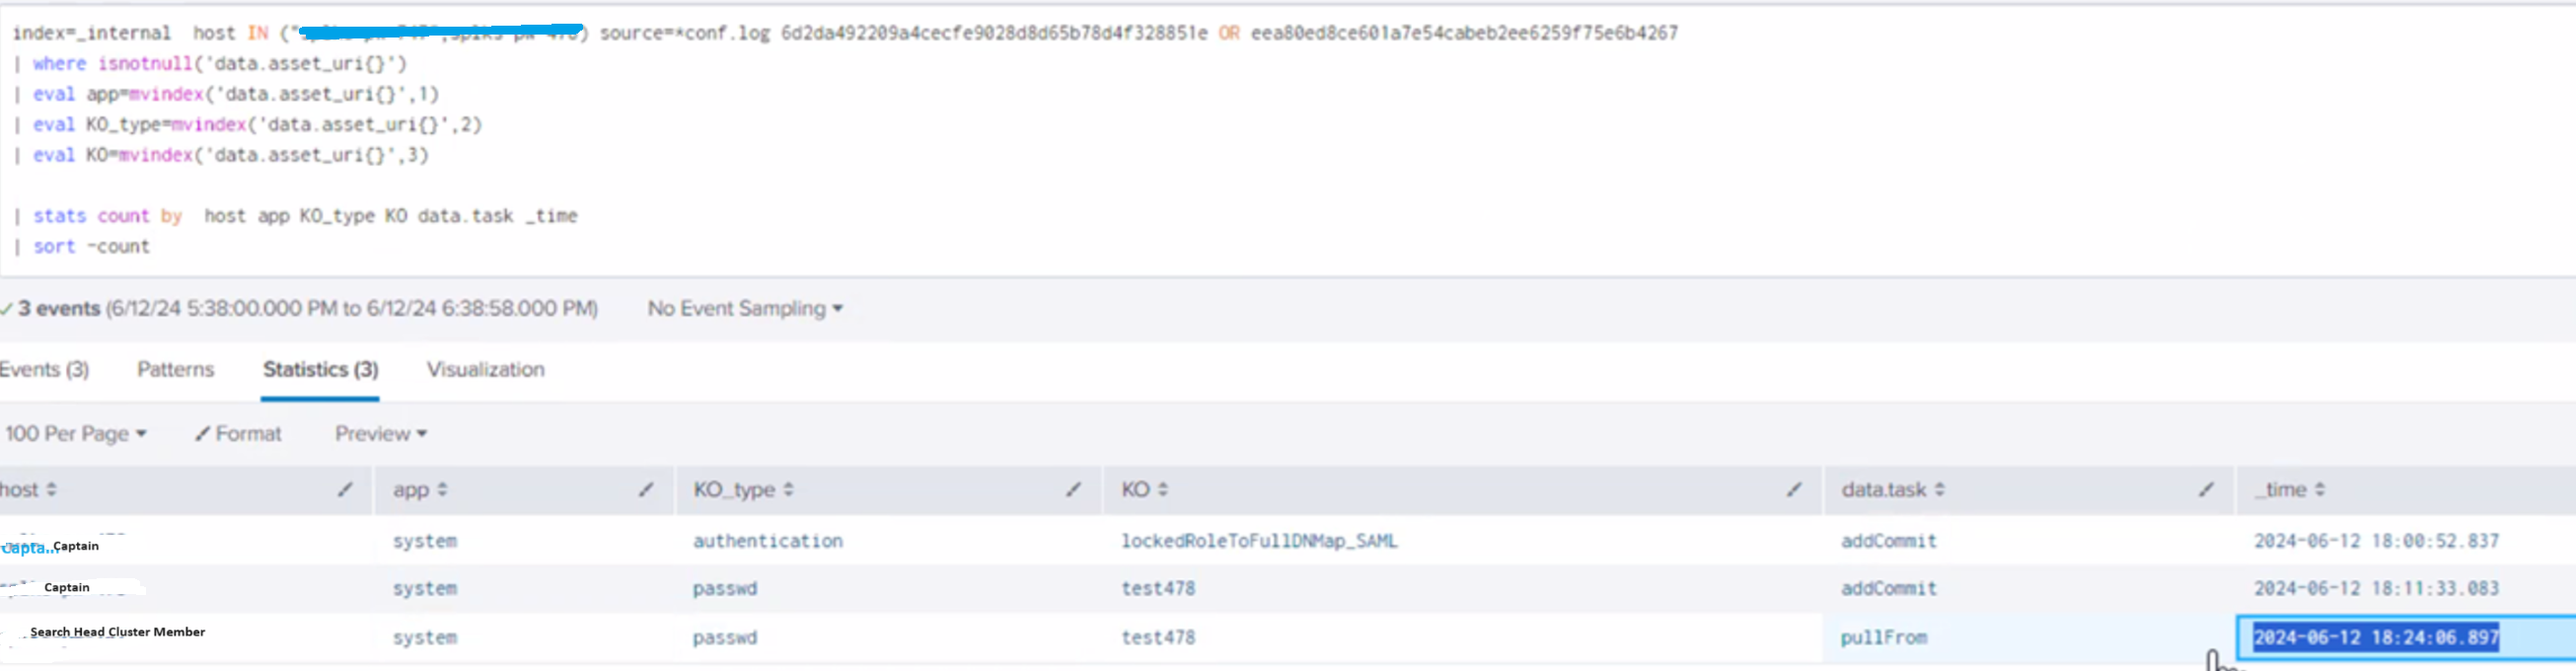
Task: Click data.task column pencil format icon
Action: pyautogui.click(x=2206, y=489)
